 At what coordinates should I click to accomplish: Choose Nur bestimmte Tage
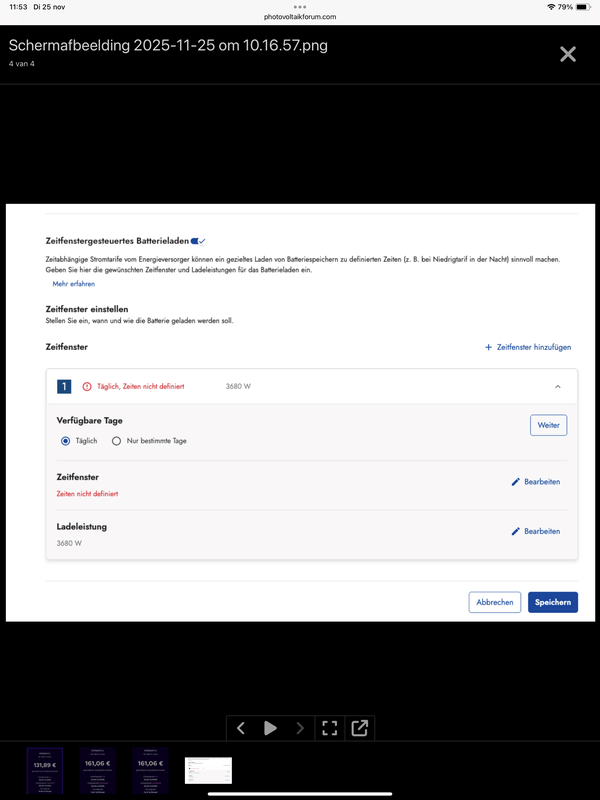[117, 440]
